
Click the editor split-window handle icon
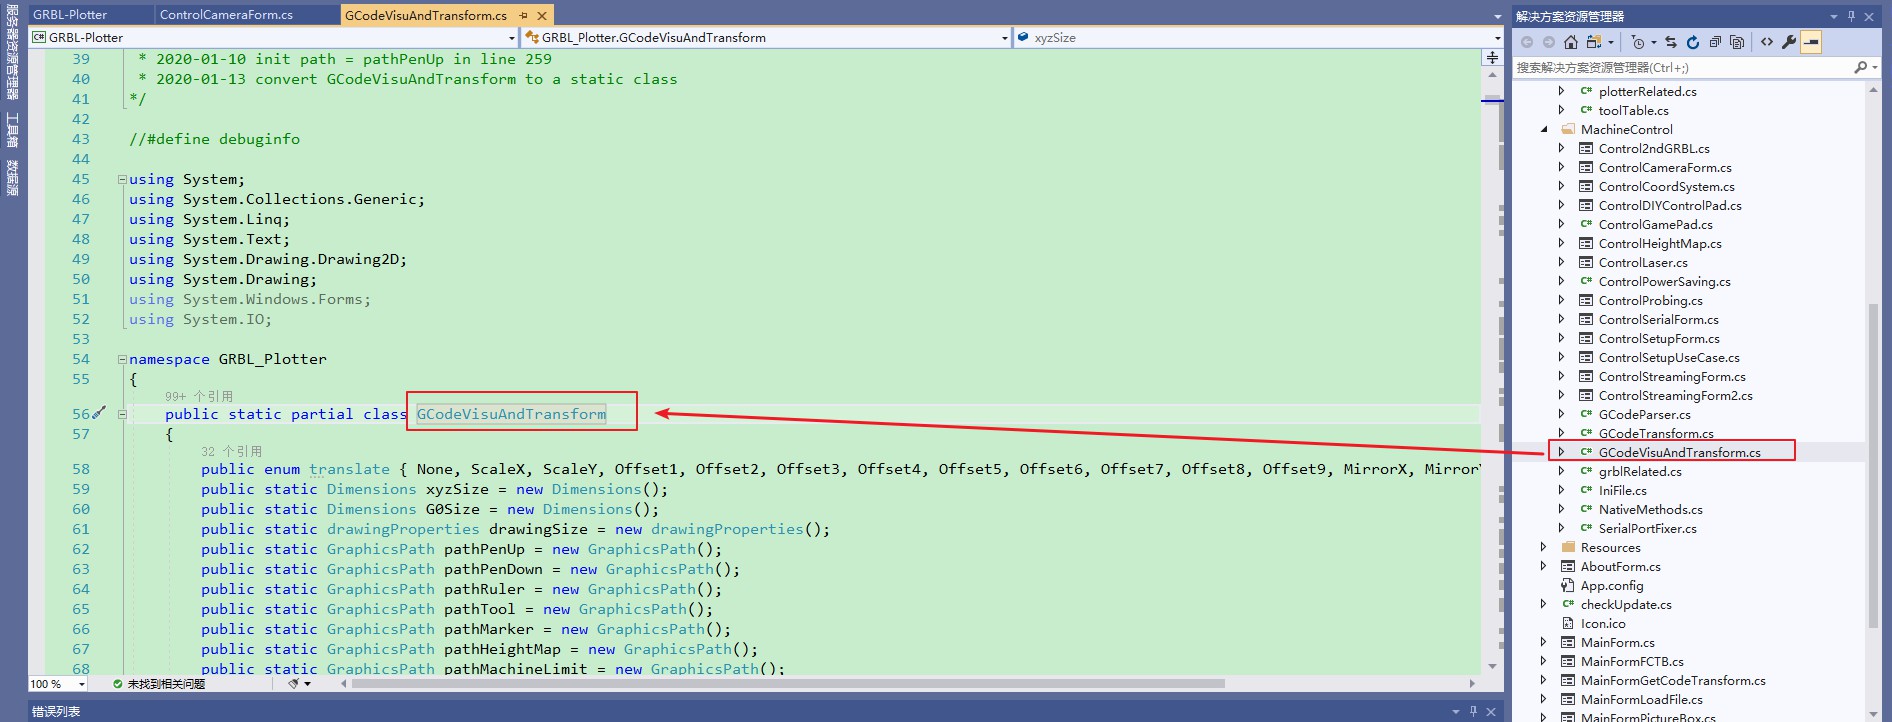point(1492,58)
